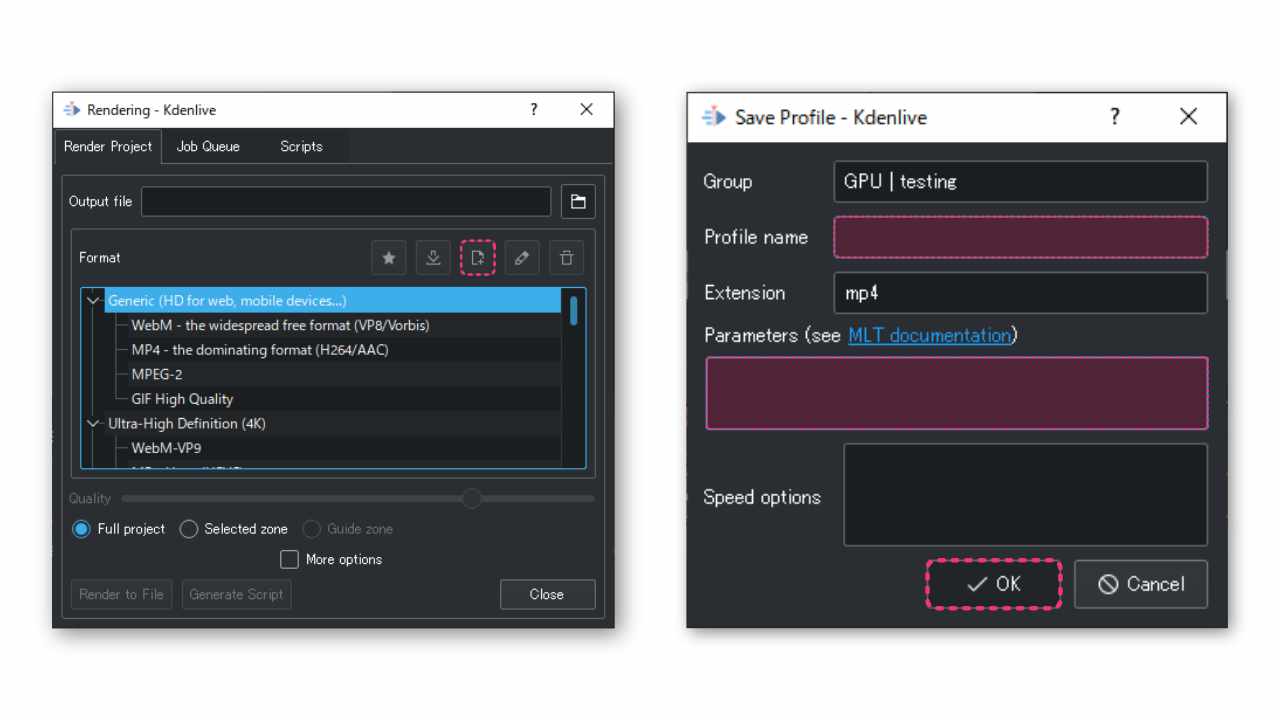Enable the More options checkbox

tap(289, 559)
